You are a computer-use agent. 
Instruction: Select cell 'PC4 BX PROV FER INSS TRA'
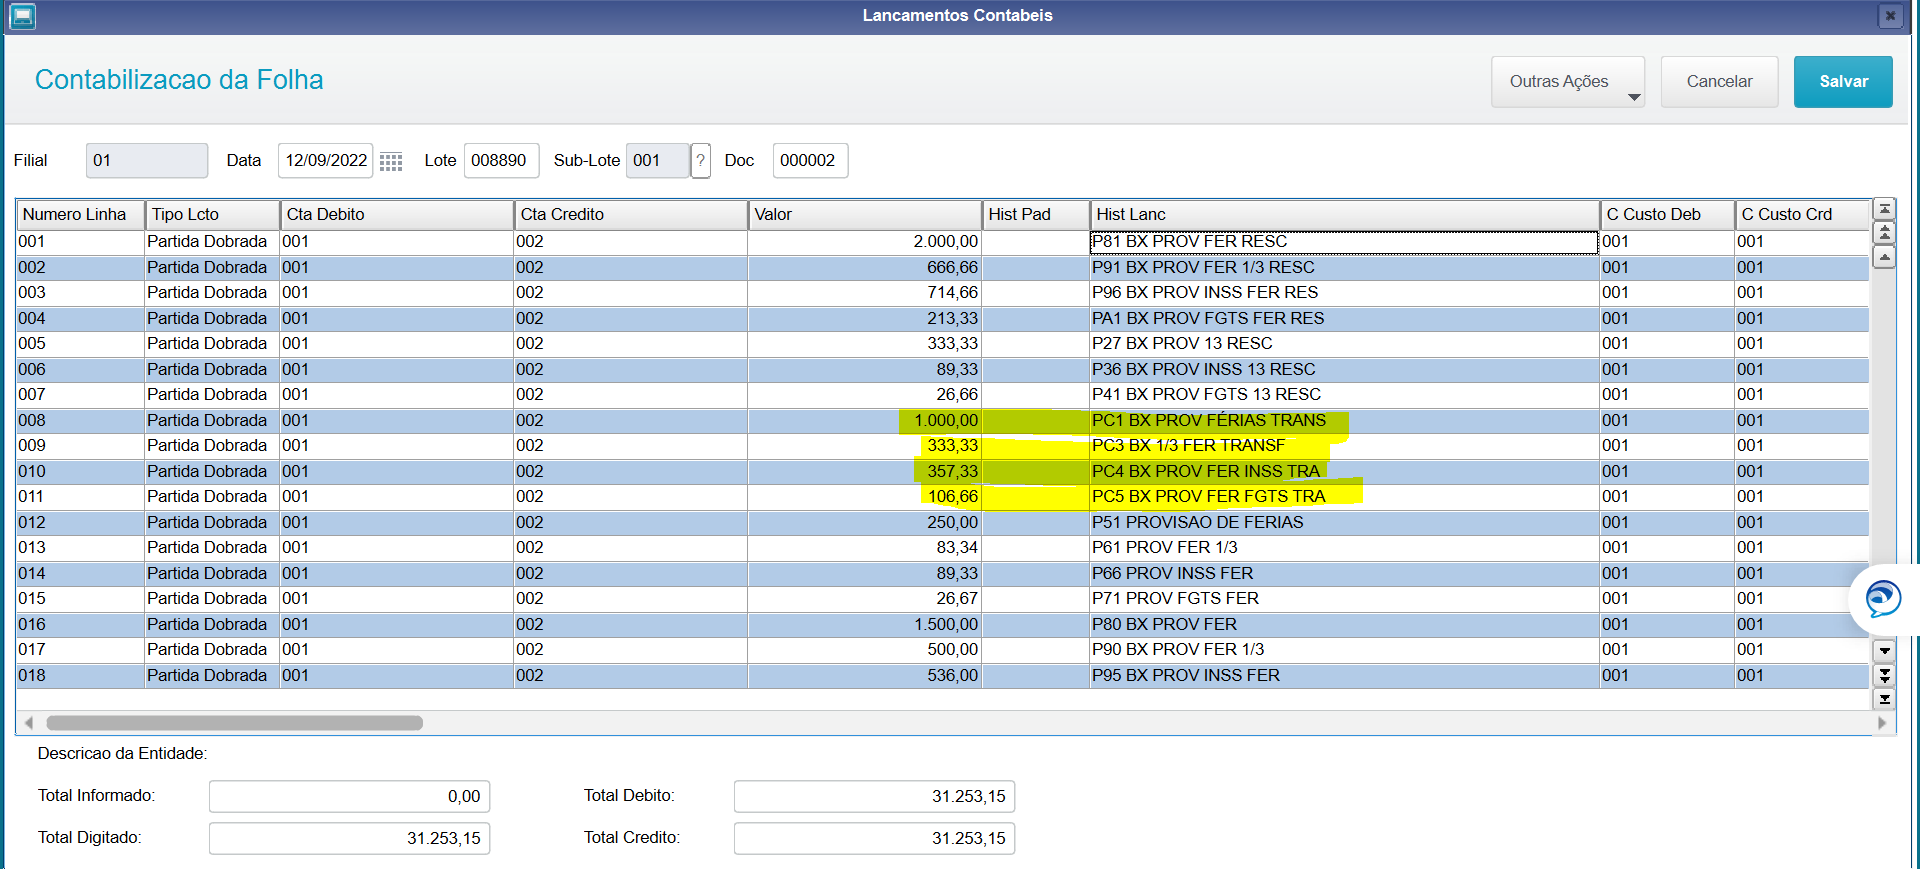click(1344, 472)
